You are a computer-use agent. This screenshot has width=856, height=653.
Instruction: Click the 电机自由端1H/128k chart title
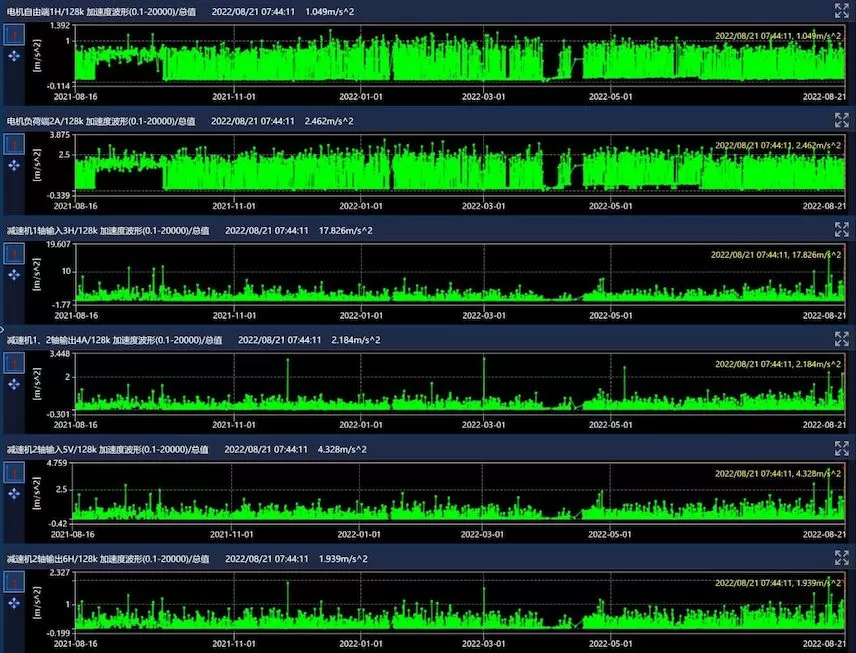pyautogui.click(x=100, y=11)
